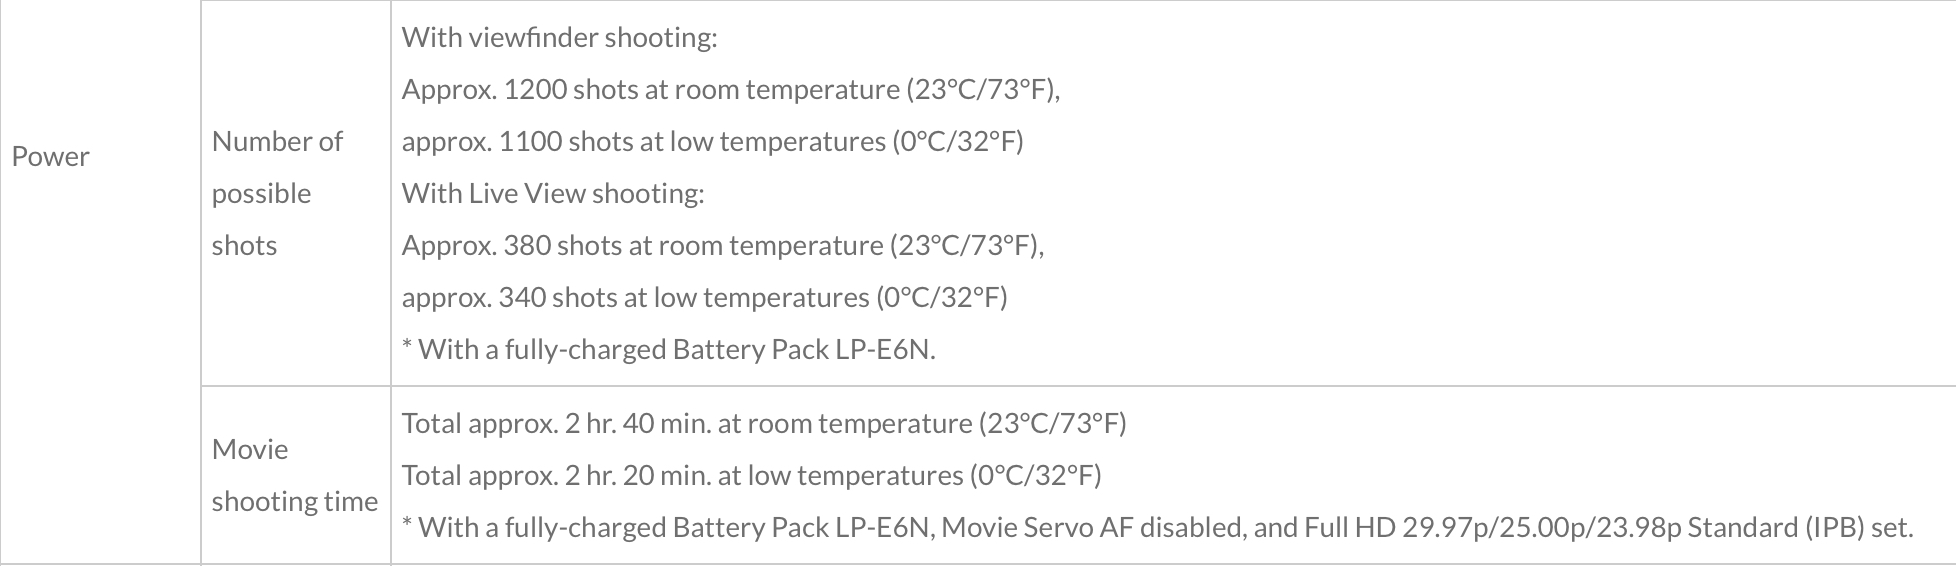The height and width of the screenshot is (566, 1956).
Task: Click 'Full HD 29.97p/25.00p/23.98p' text
Action: pyautogui.click(x=1493, y=528)
